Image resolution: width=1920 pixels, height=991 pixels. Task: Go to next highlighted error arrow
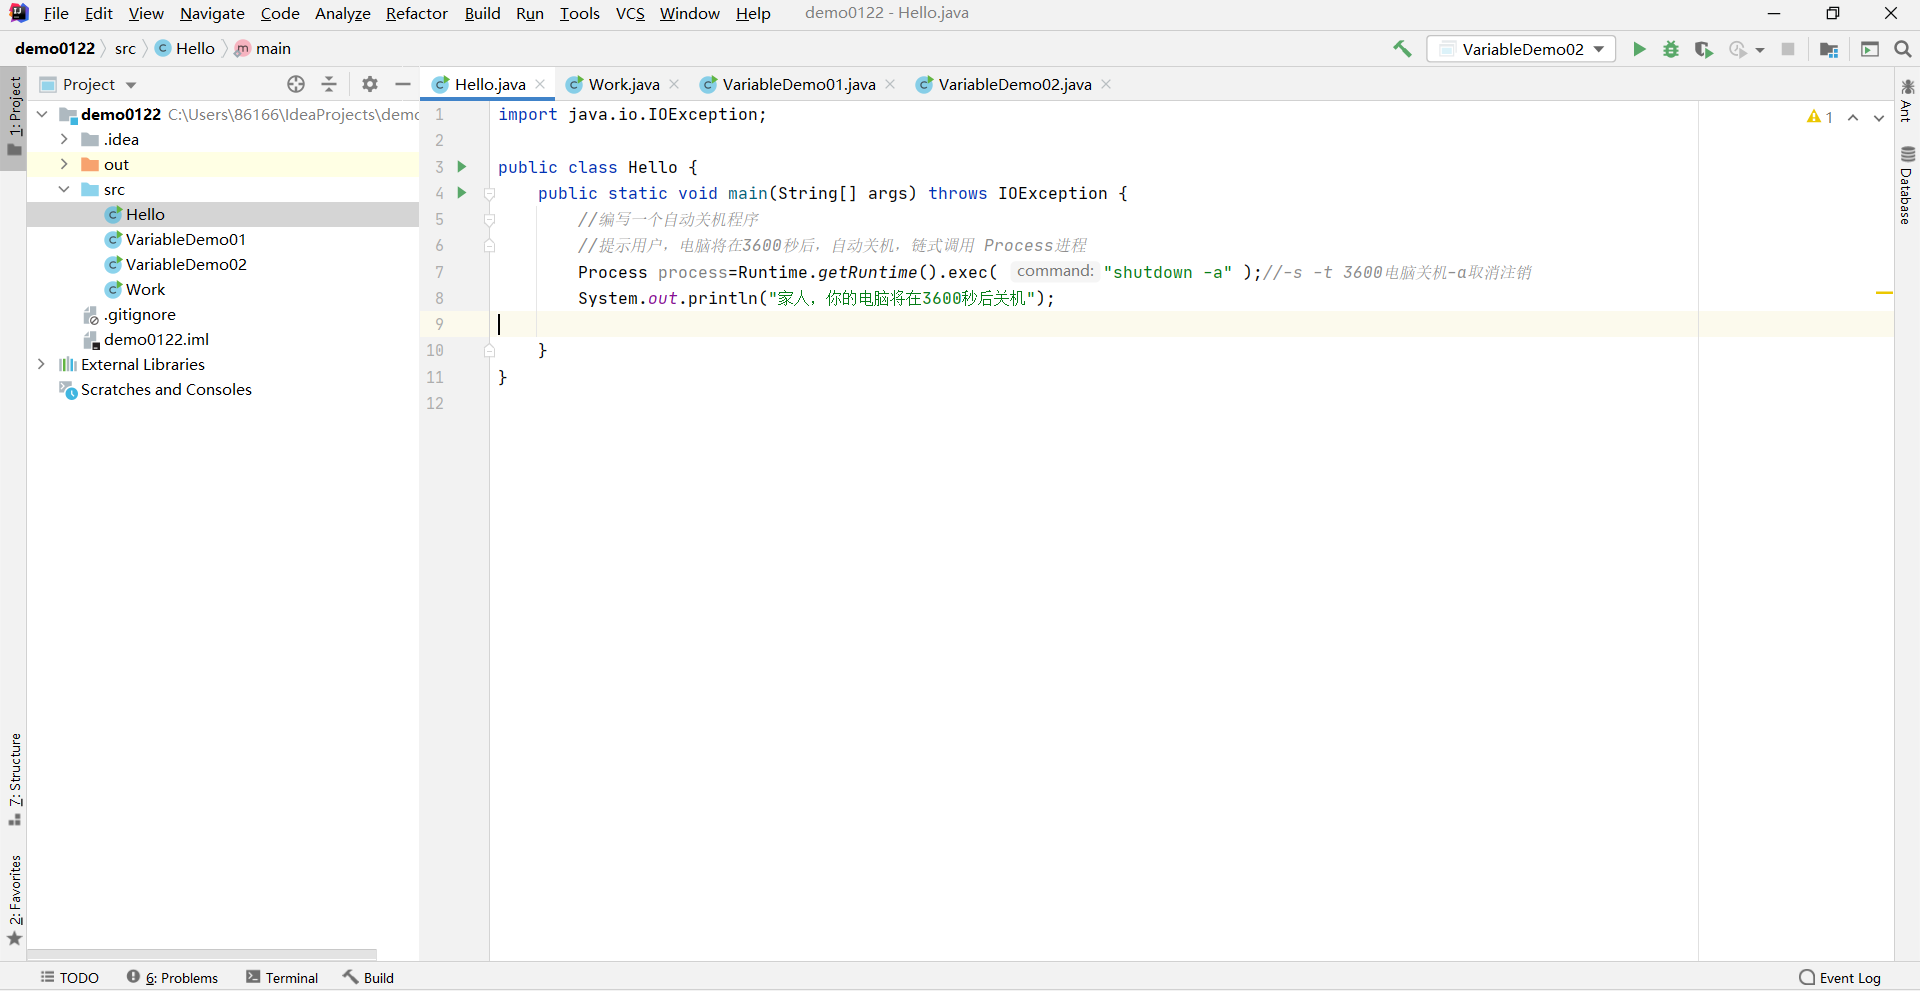[x=1879, y=118]
